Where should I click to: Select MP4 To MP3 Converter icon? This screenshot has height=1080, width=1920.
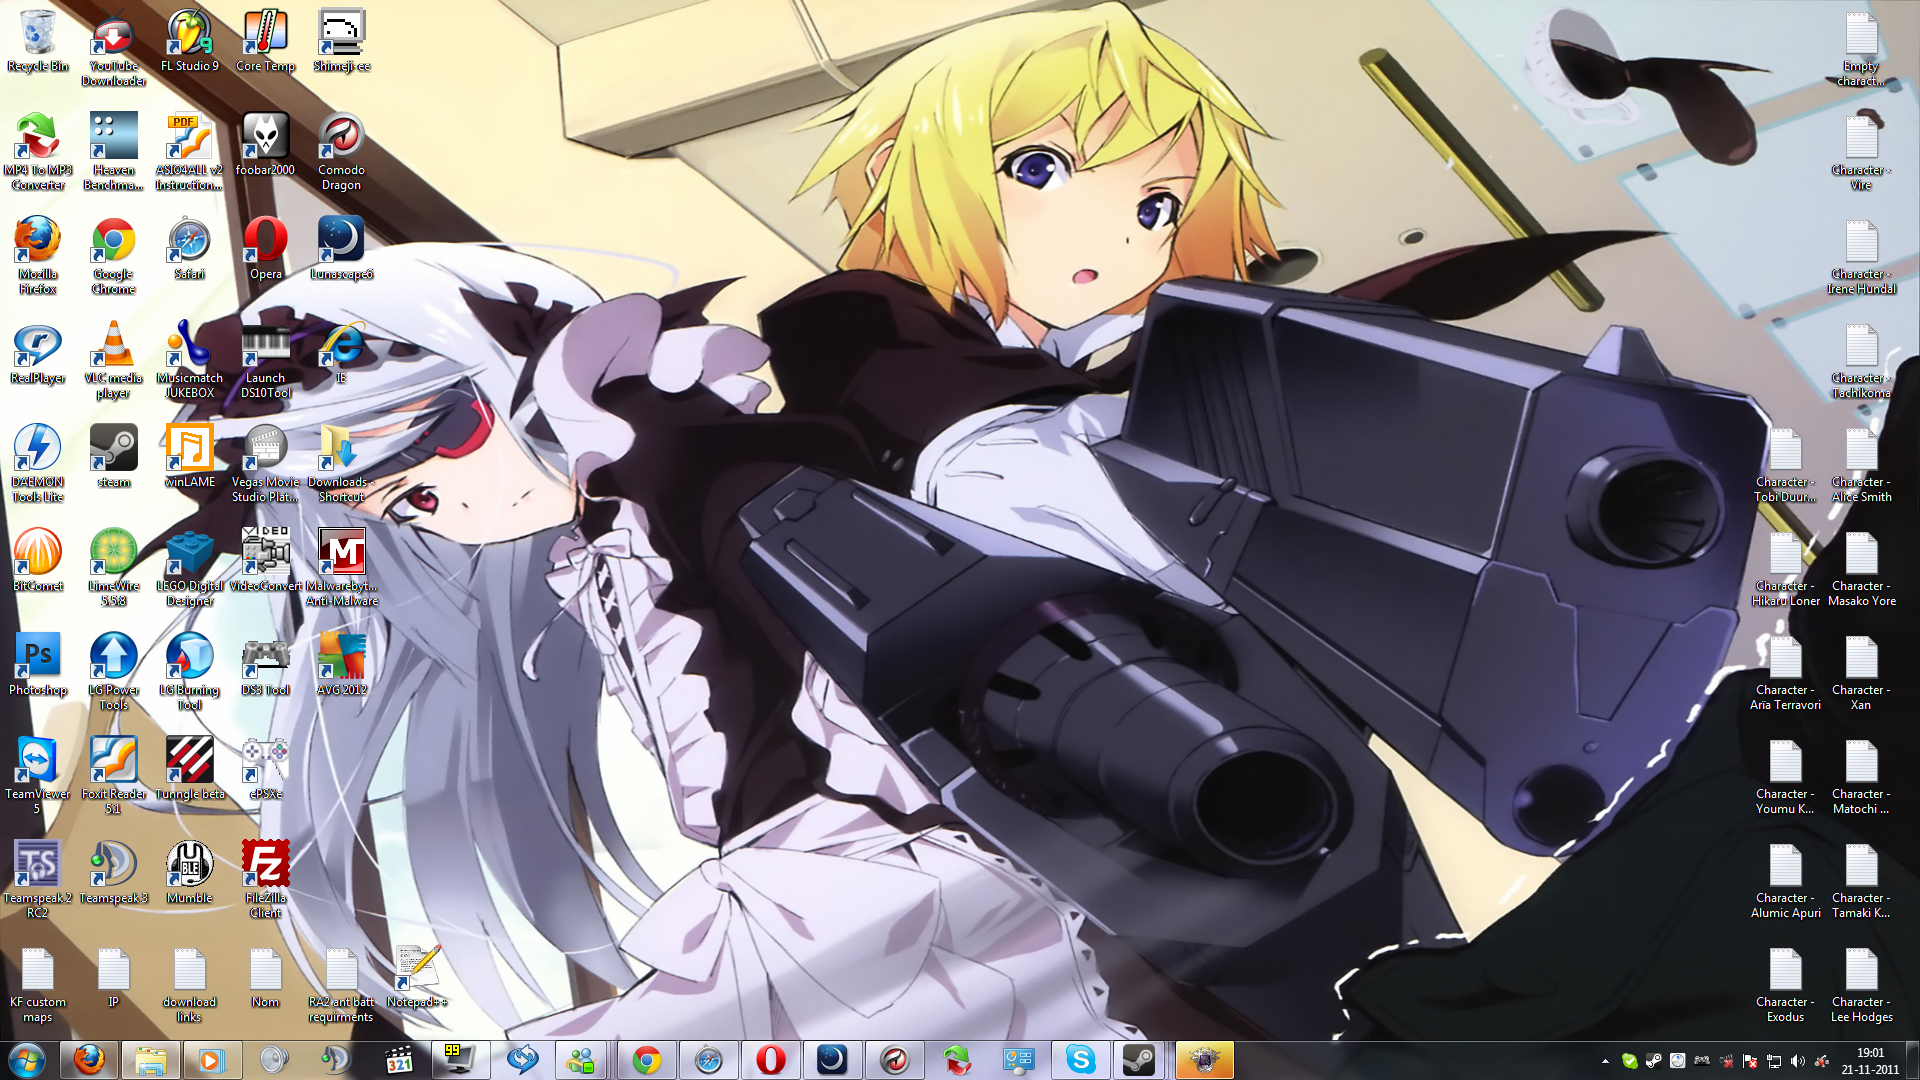(x=38, y=152)
